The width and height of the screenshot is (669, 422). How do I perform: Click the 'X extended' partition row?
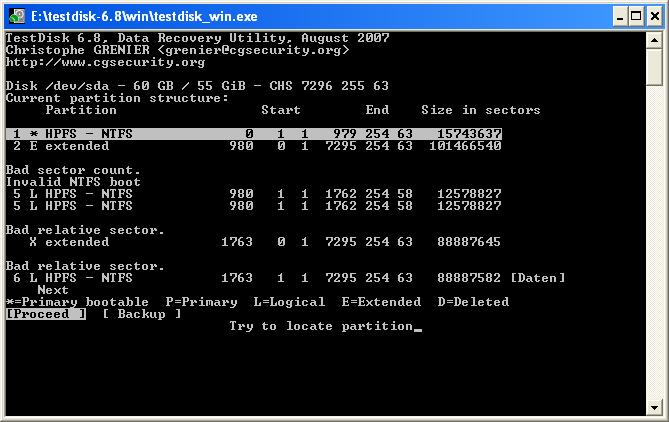(x=265, y=242)
